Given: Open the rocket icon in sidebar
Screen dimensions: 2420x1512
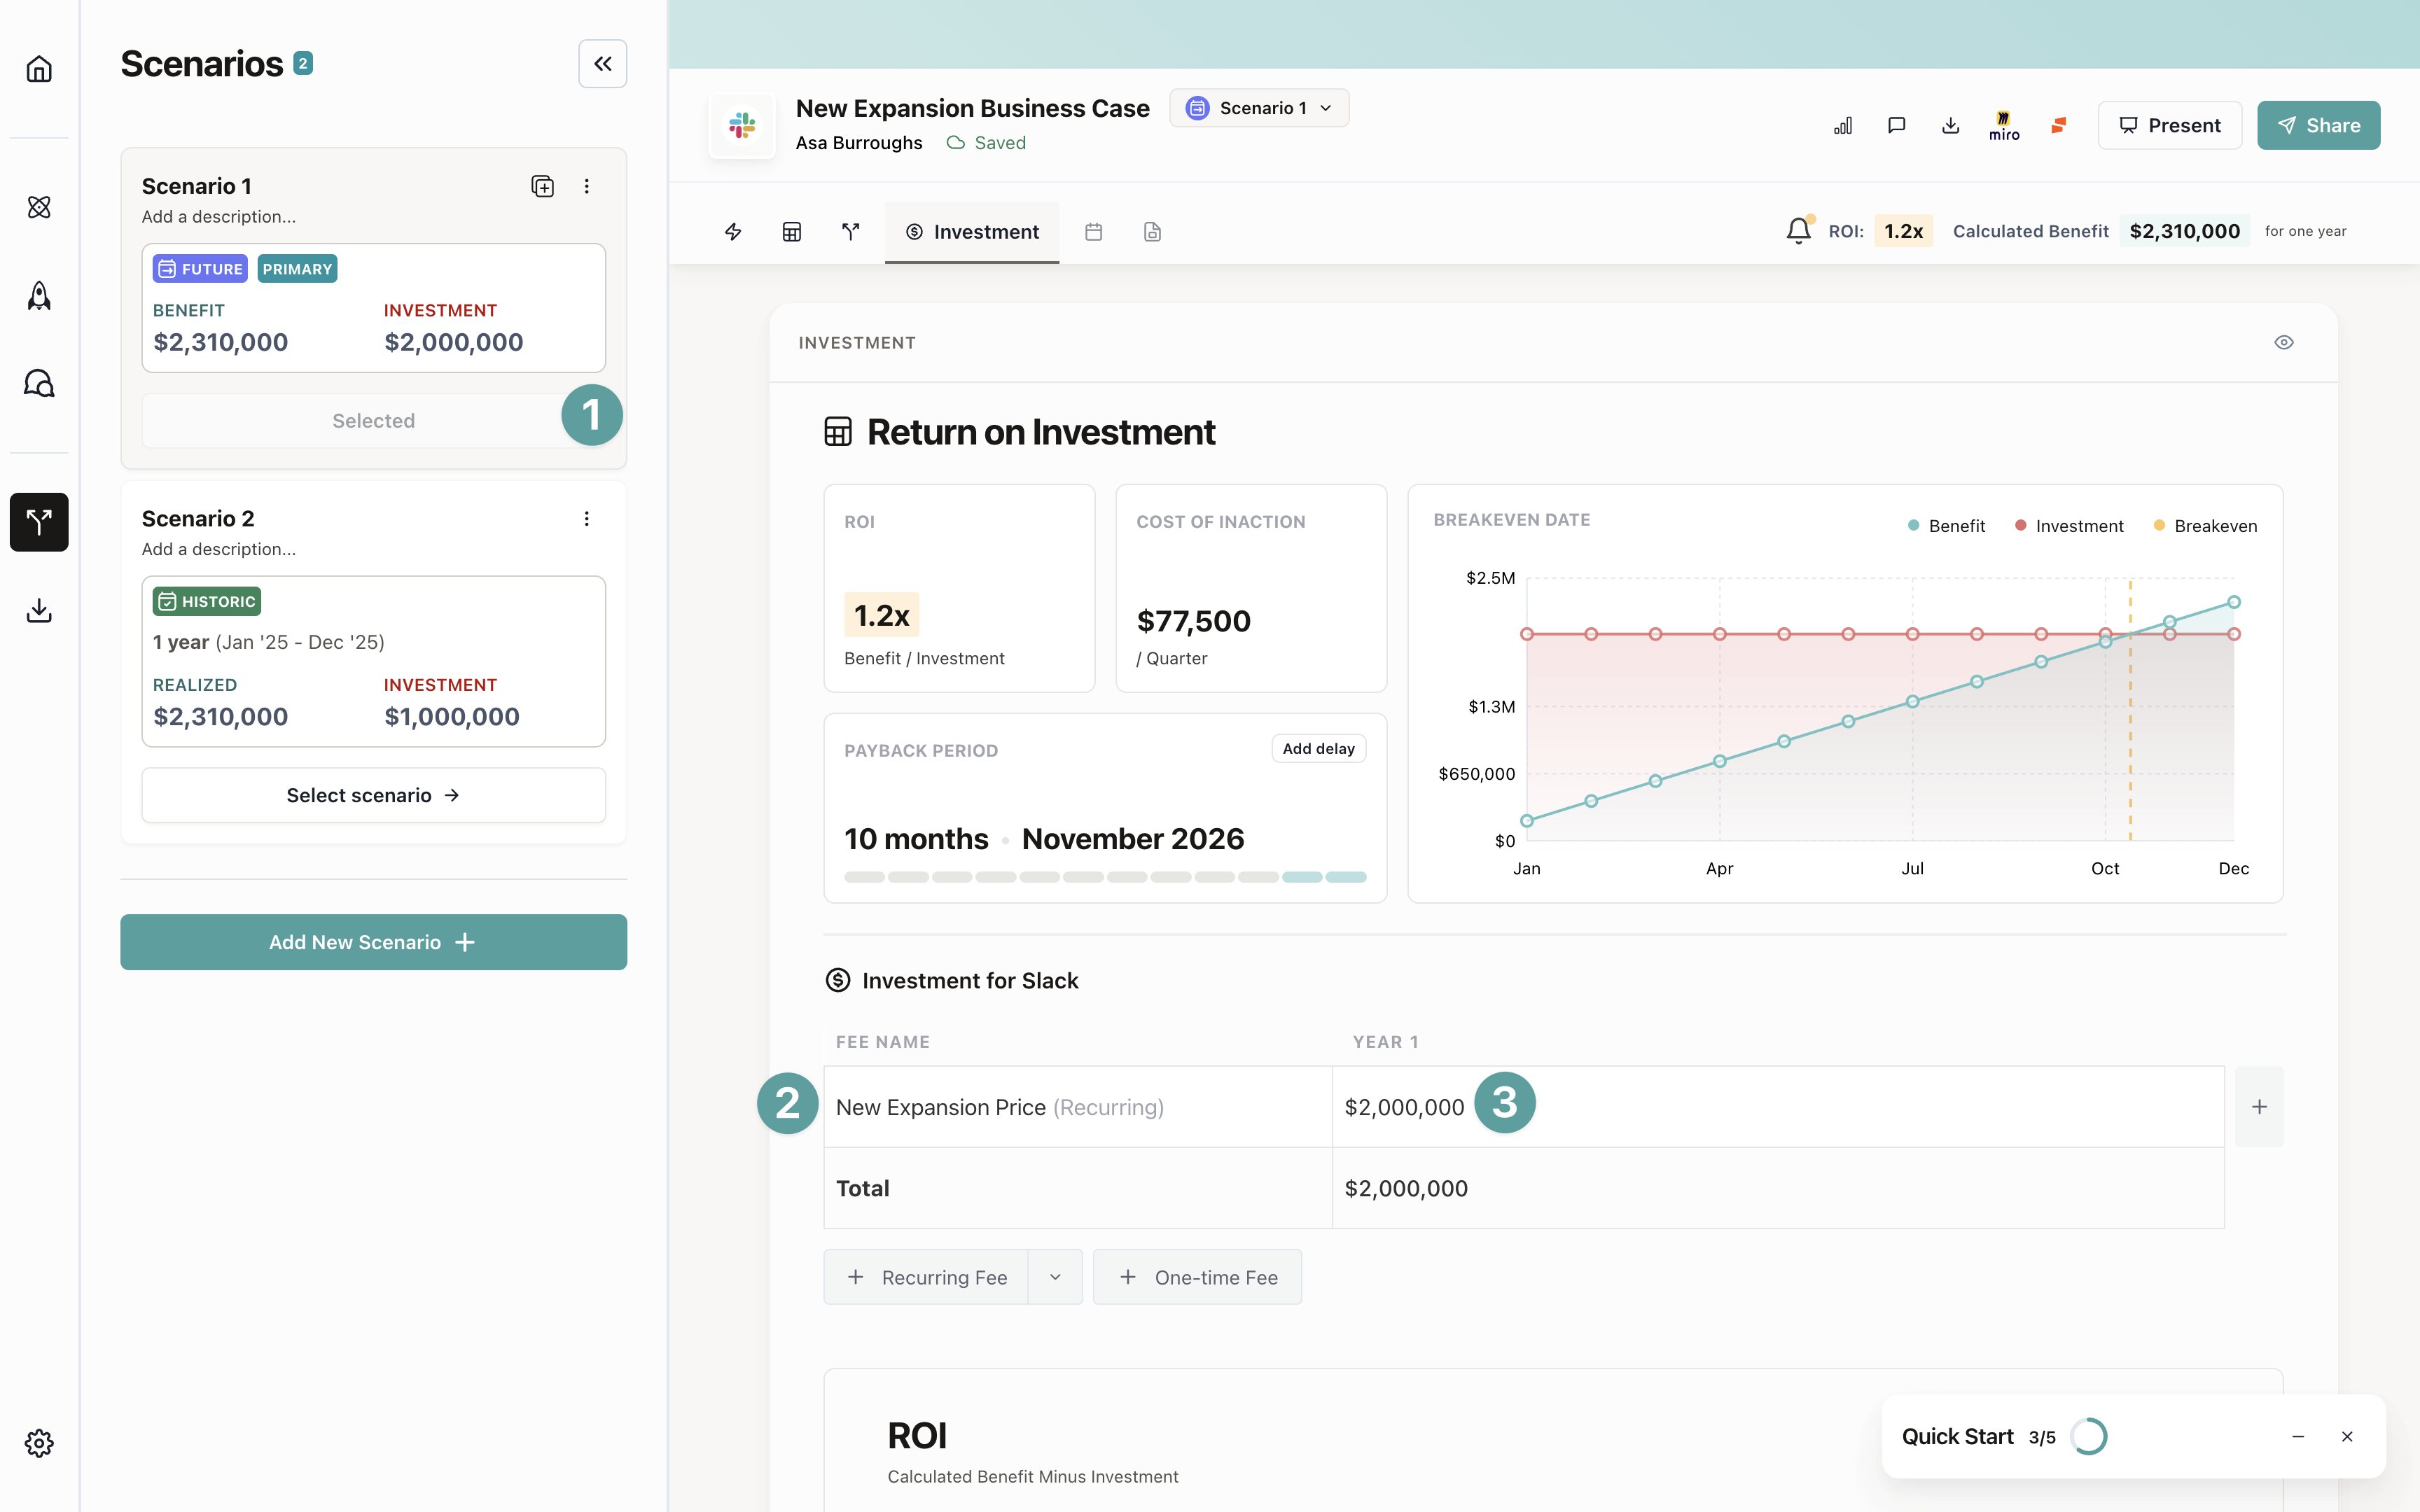Looking at the screenshot, I should tap(39, 295).
